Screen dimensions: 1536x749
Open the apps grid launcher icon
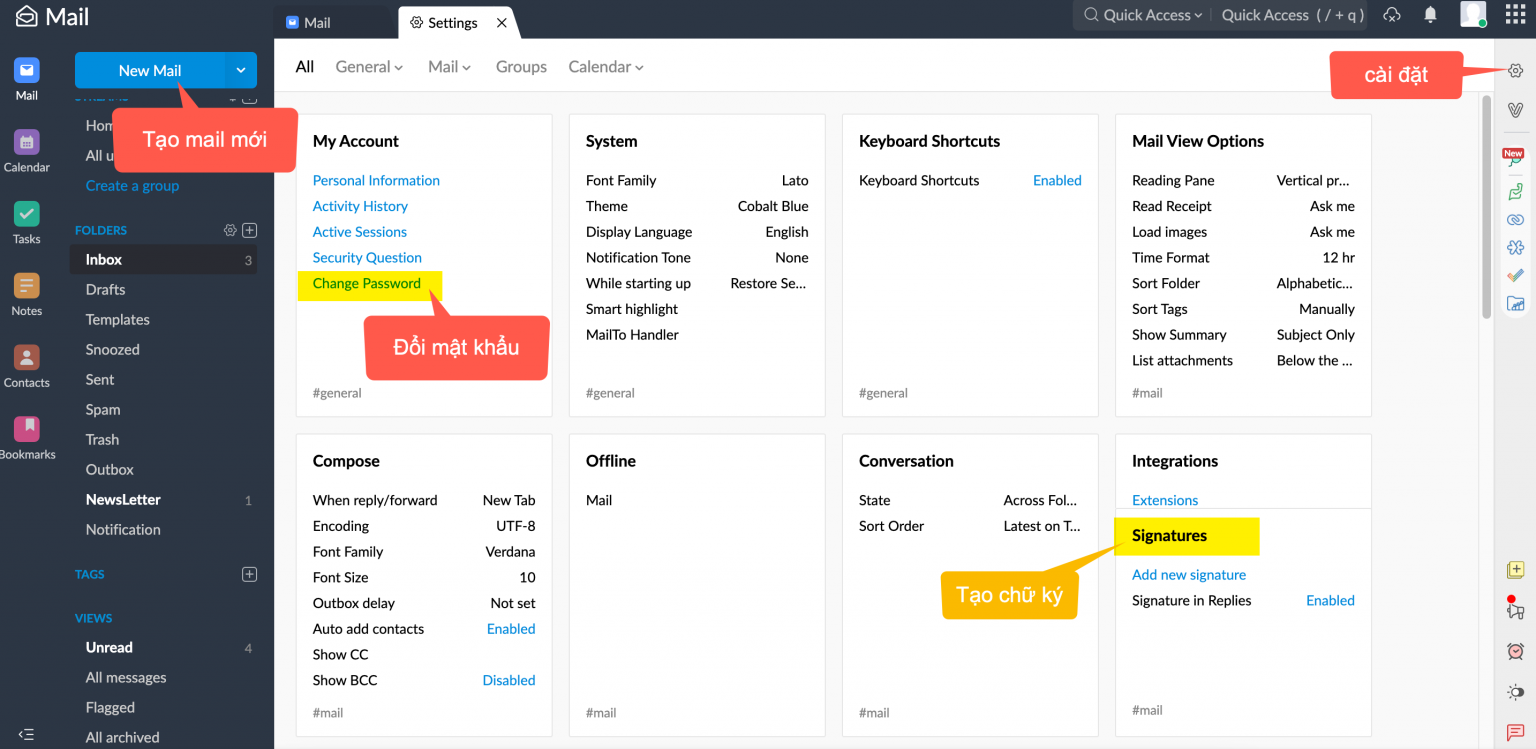click(x=1515, y=15)
